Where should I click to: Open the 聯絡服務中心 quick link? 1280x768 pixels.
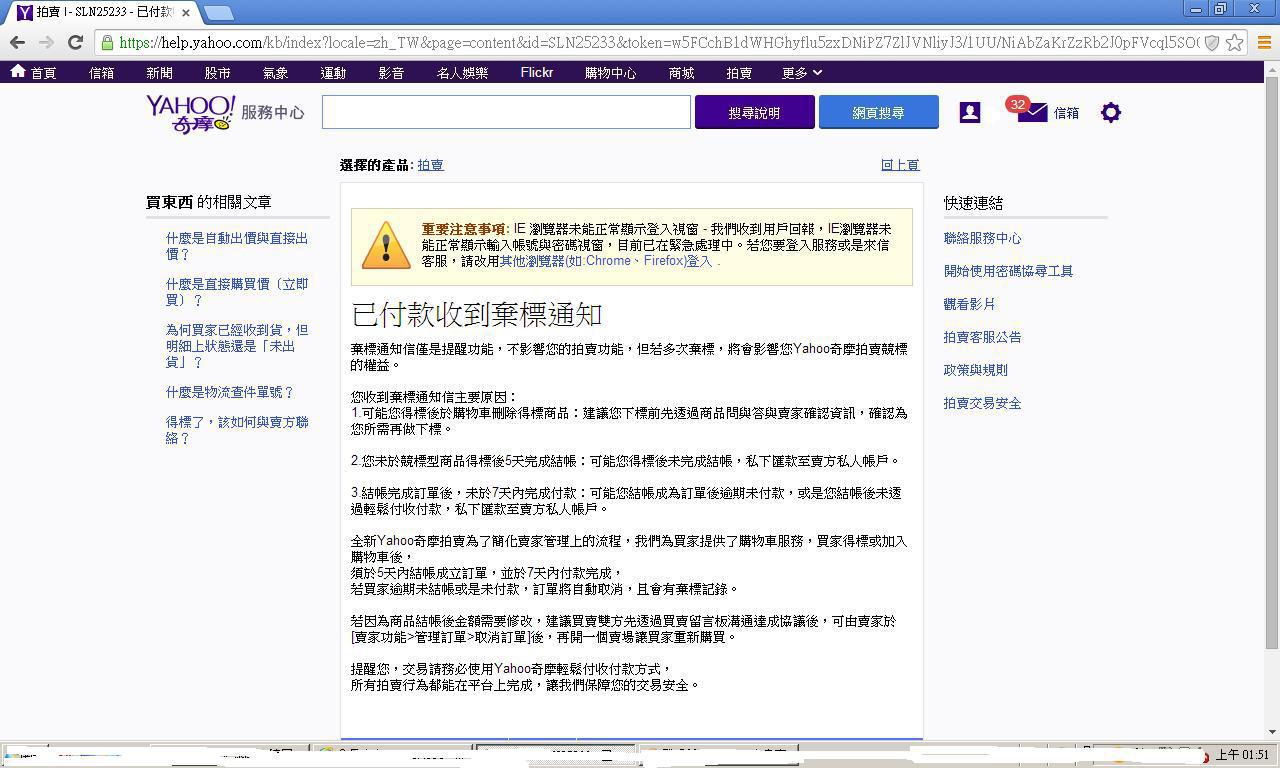[982, 239]
